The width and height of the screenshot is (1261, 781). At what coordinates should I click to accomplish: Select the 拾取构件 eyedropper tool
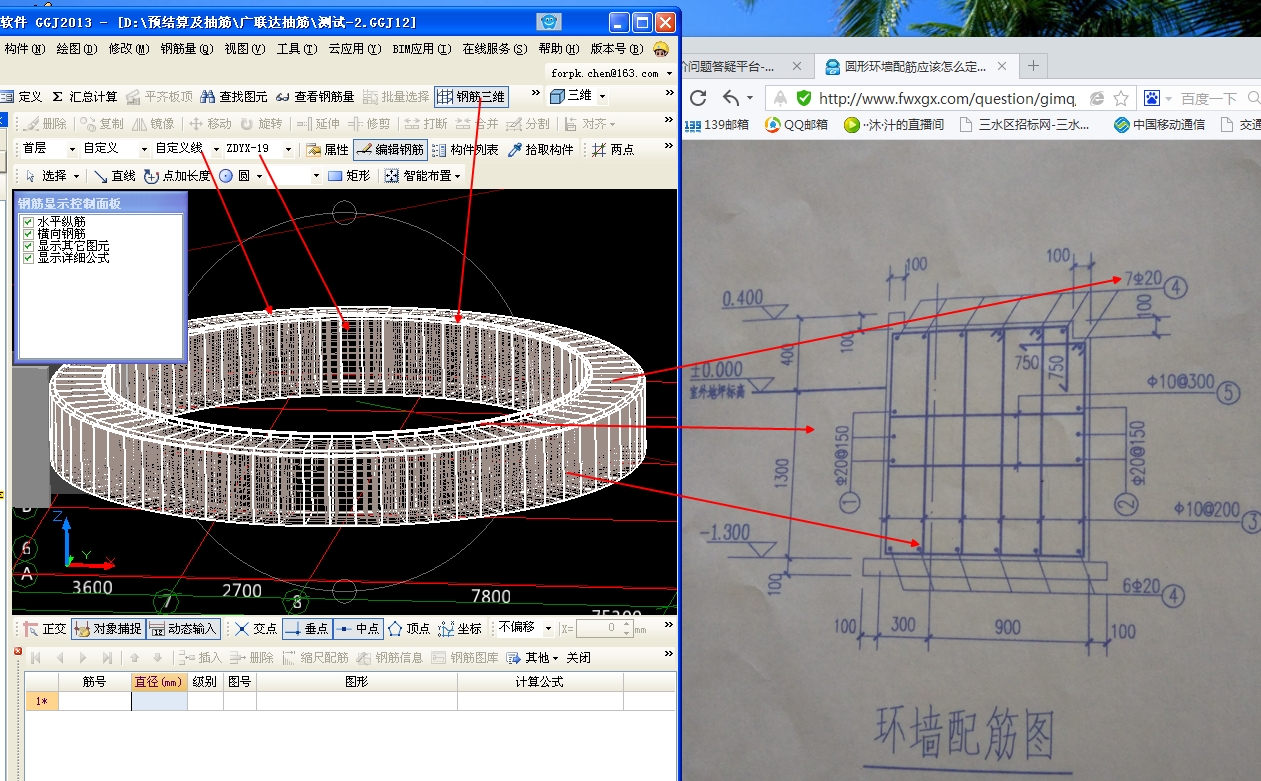pos(541,149)
